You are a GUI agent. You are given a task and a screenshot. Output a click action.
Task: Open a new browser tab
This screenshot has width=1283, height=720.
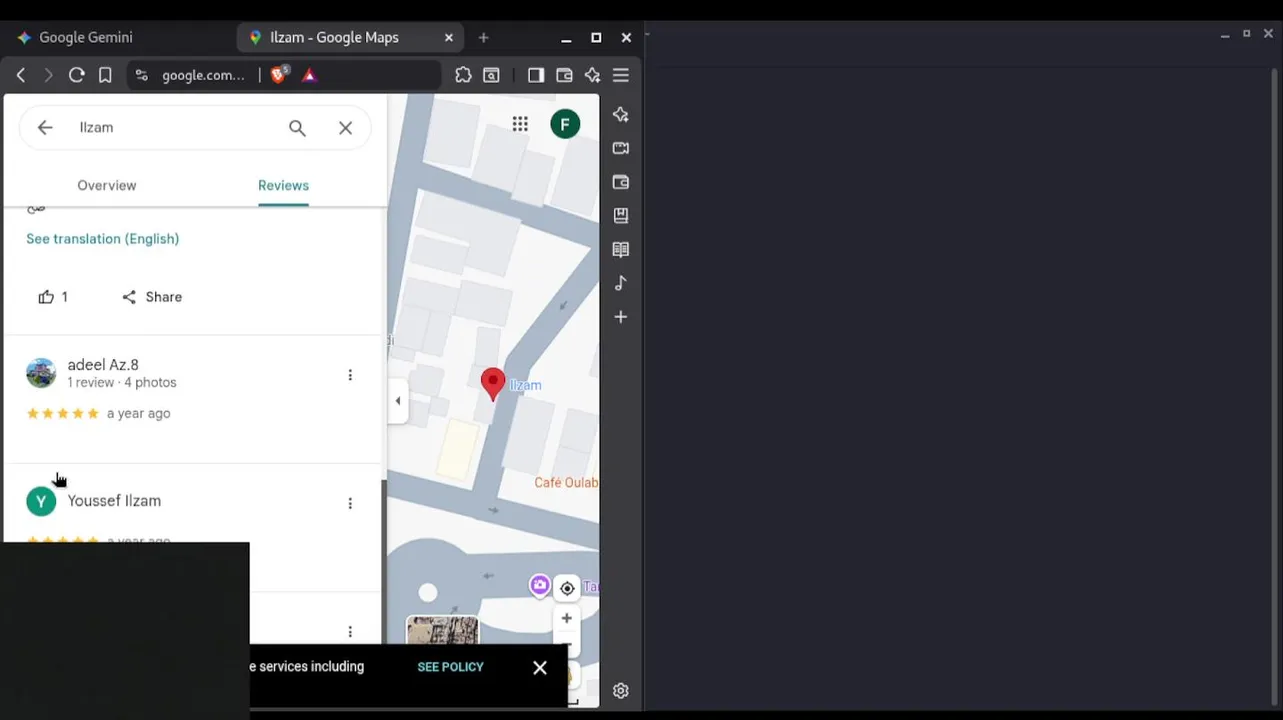483,37
